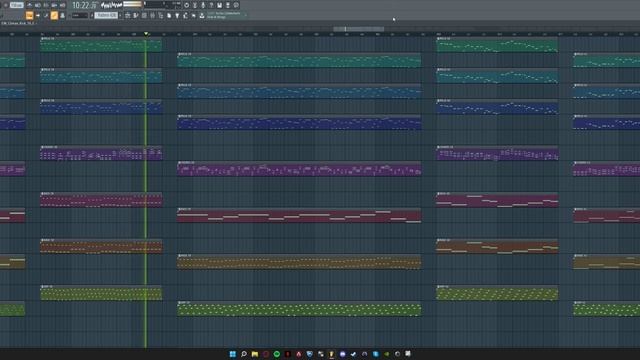Select the long lime-green pattern clip

click(299, 309)
